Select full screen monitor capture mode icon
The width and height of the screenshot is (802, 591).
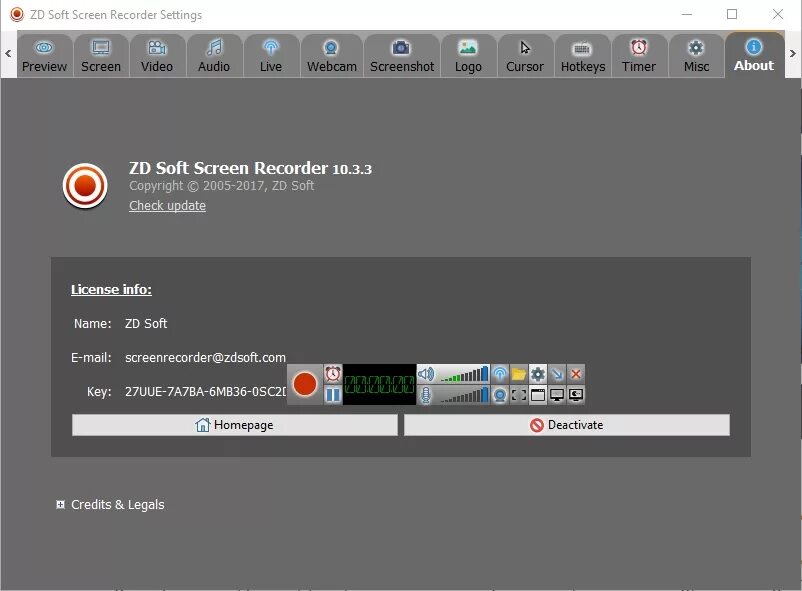pyautogui.click(x=557, y=395)
